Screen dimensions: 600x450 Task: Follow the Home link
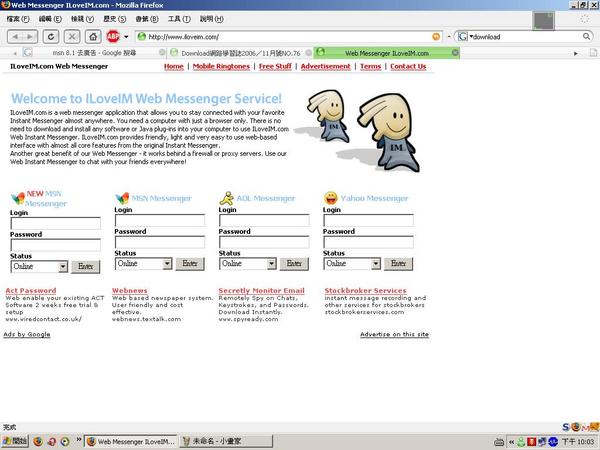(x=174, y=67)
